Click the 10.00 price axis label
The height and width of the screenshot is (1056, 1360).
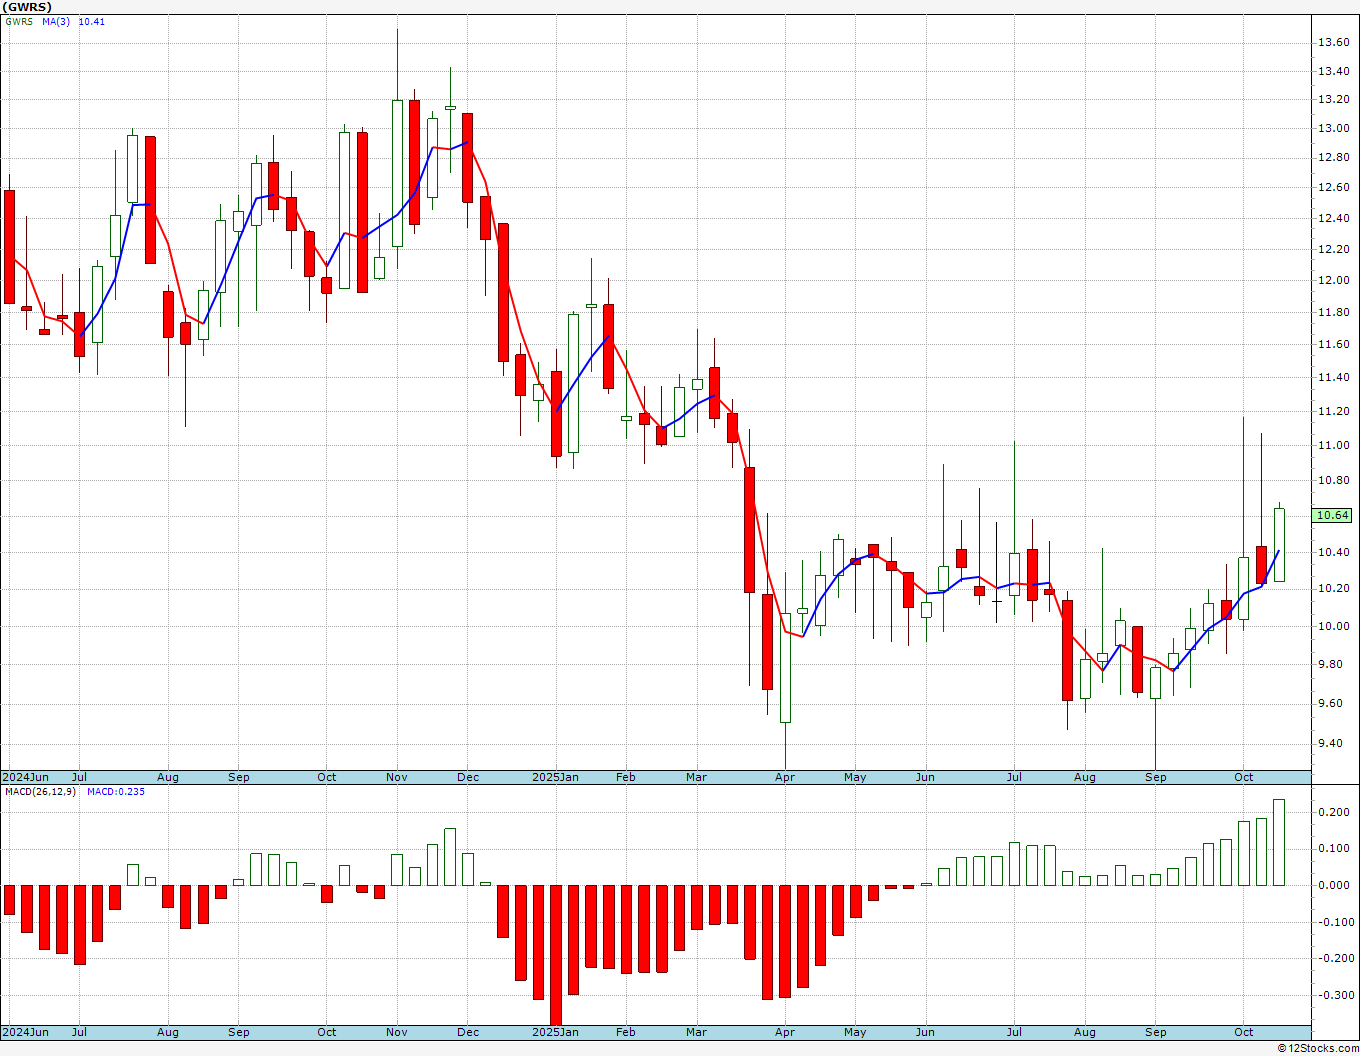[1334, 627]
